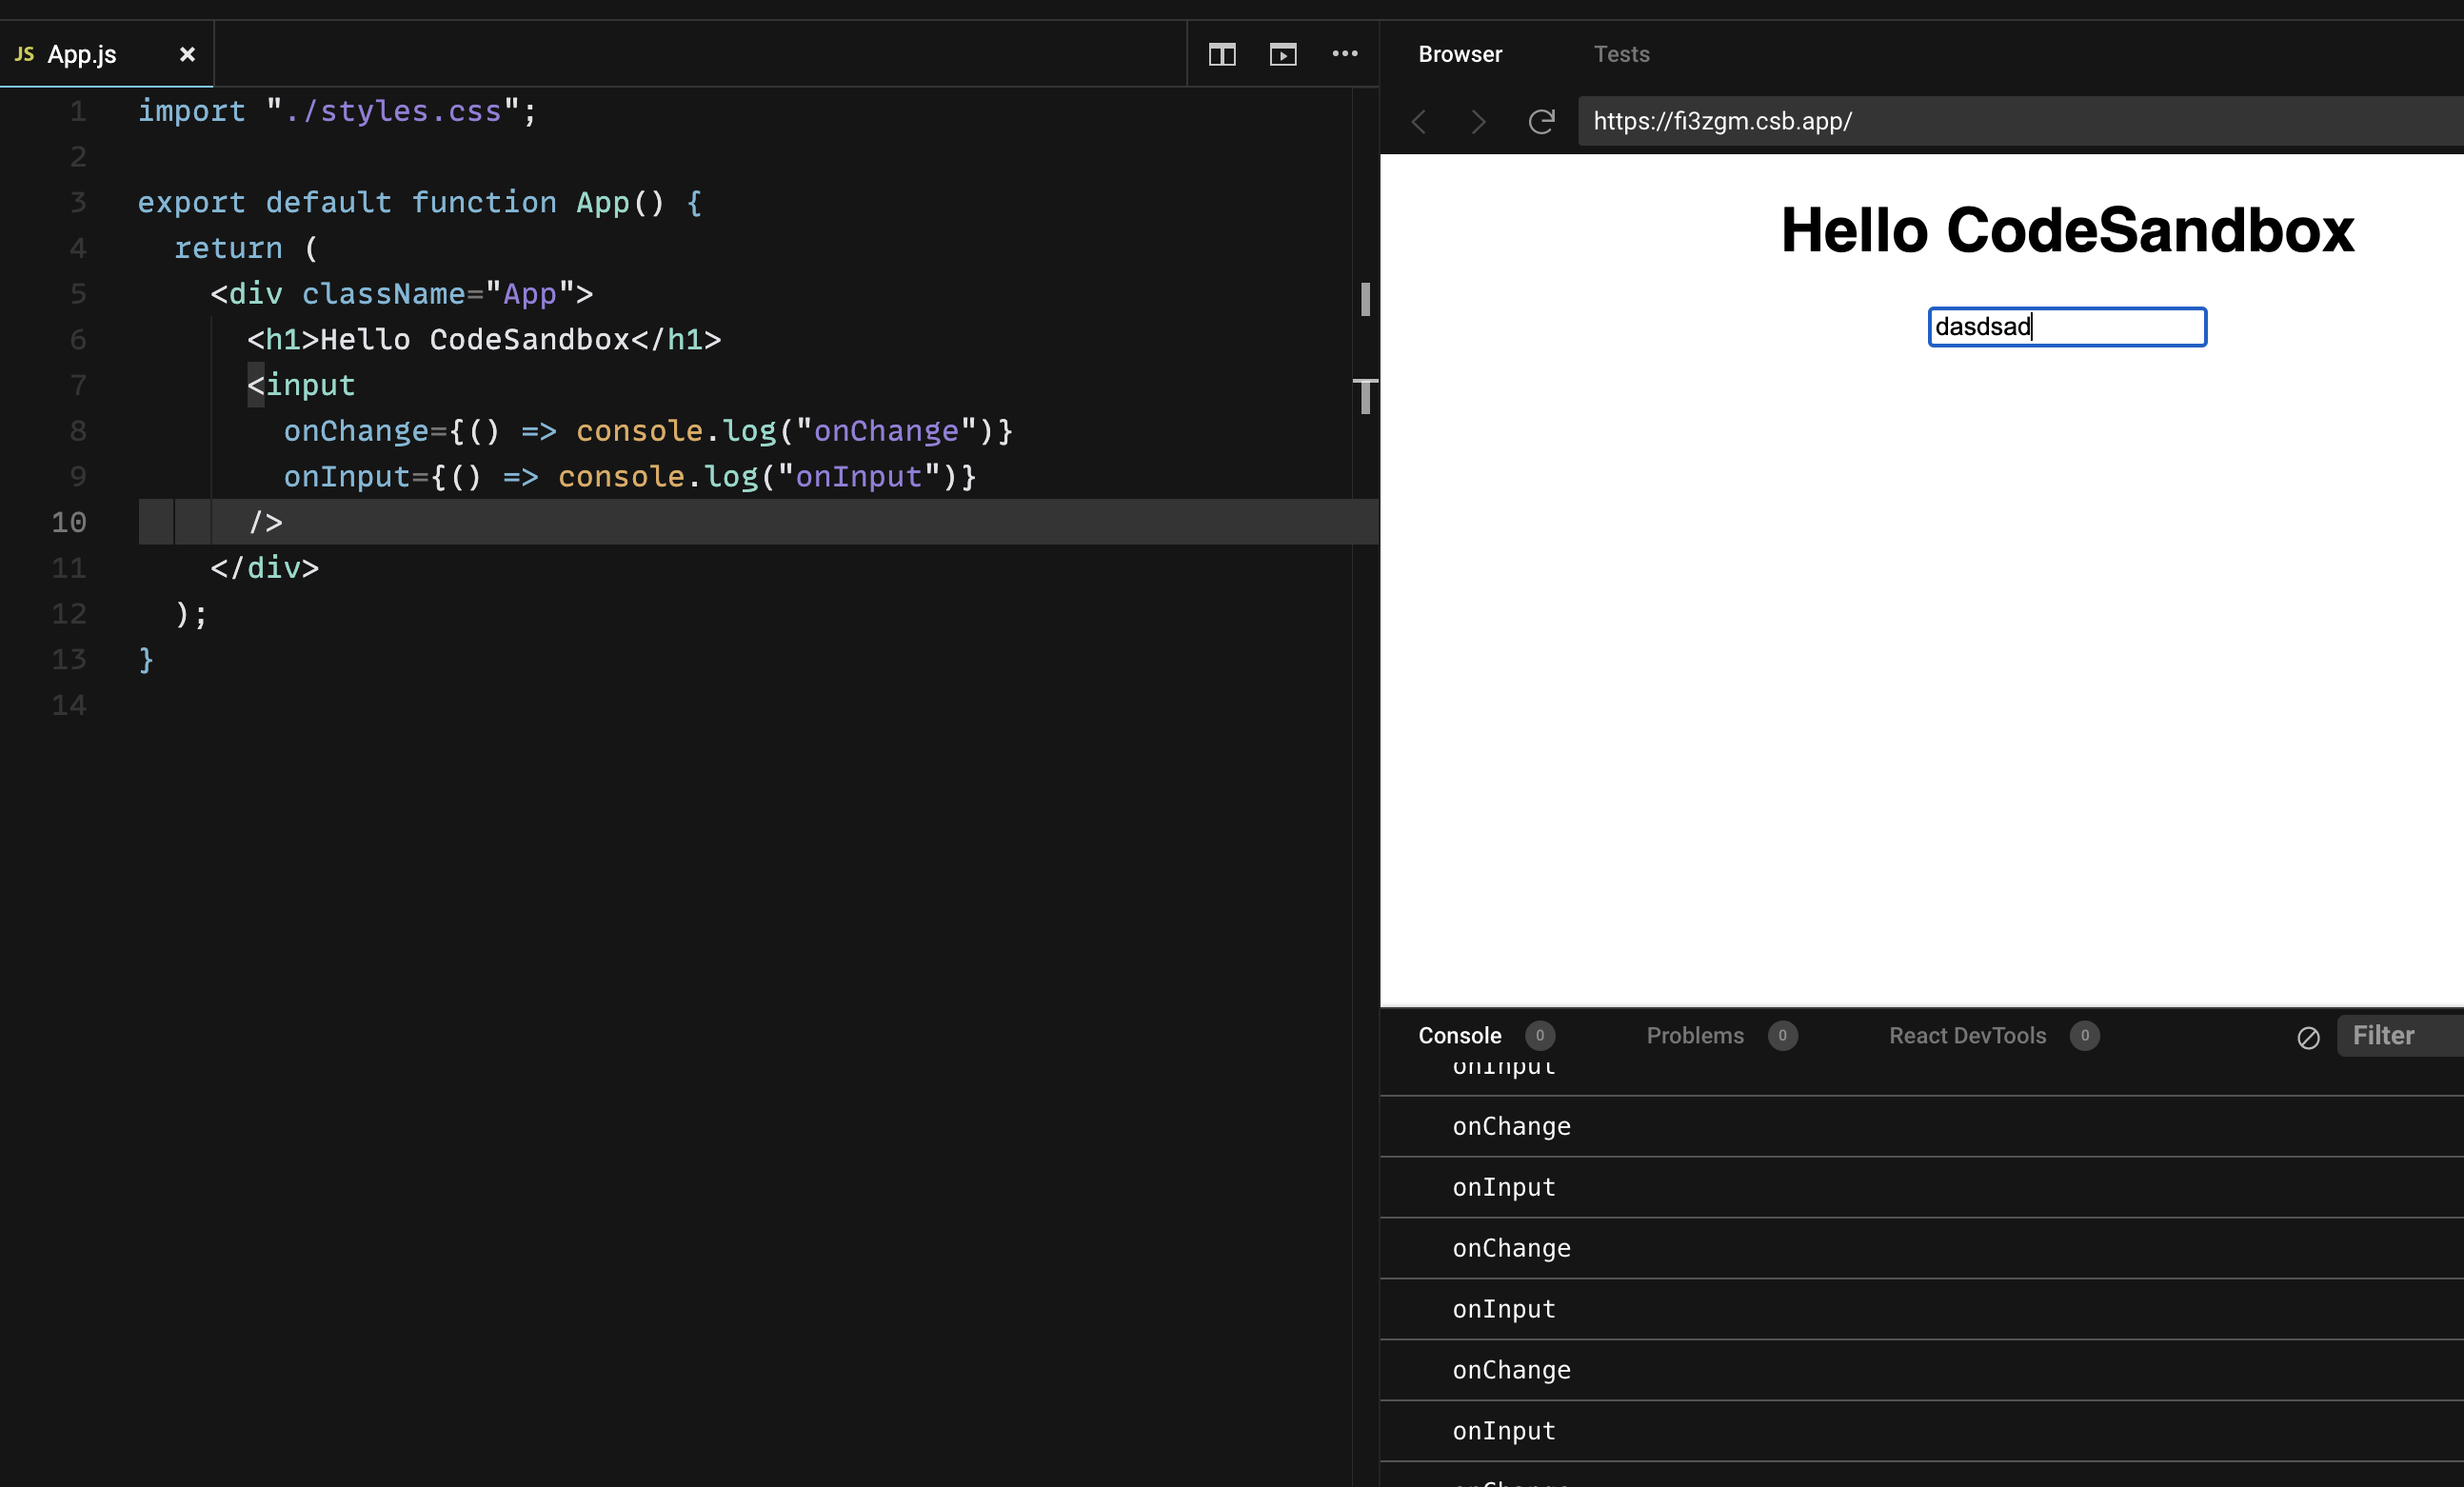Click the div className="App" code line
Image resolution: width=2464 pixels, height=1487 pixels.
pos(402,294)
